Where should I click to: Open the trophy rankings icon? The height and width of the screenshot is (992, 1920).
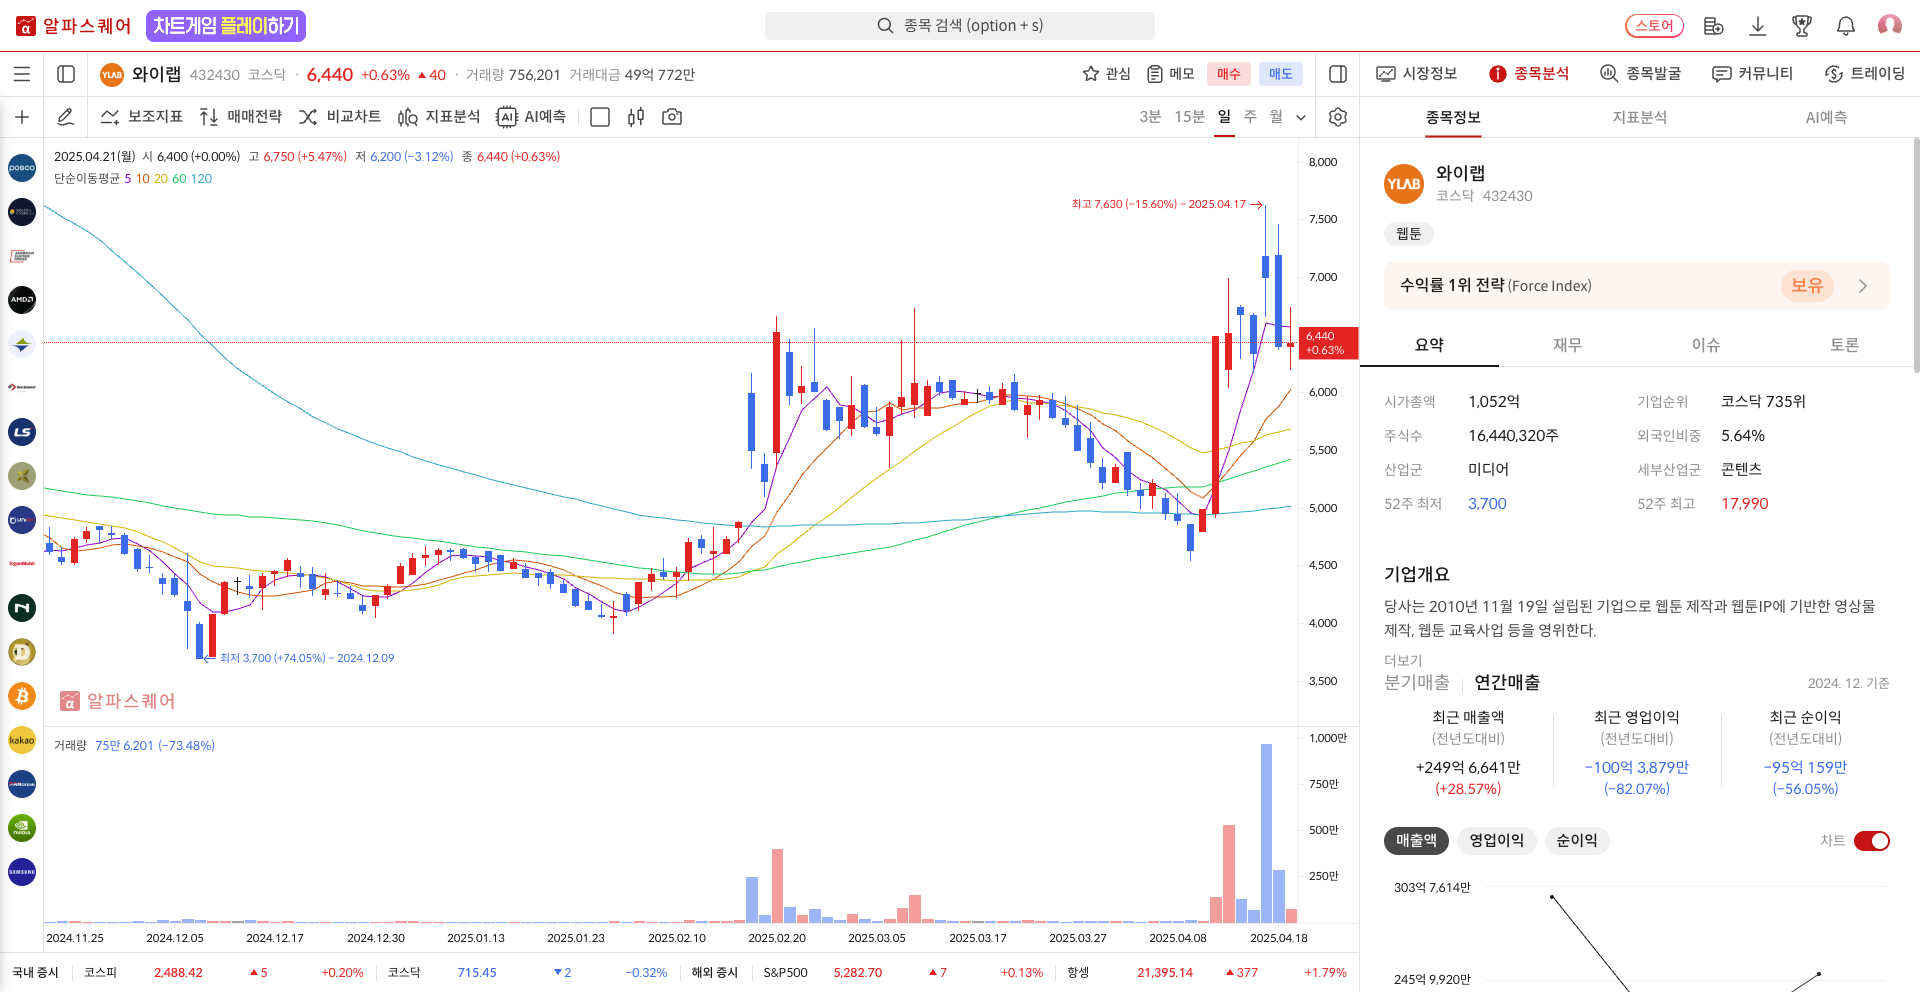tap(1802, 26)
